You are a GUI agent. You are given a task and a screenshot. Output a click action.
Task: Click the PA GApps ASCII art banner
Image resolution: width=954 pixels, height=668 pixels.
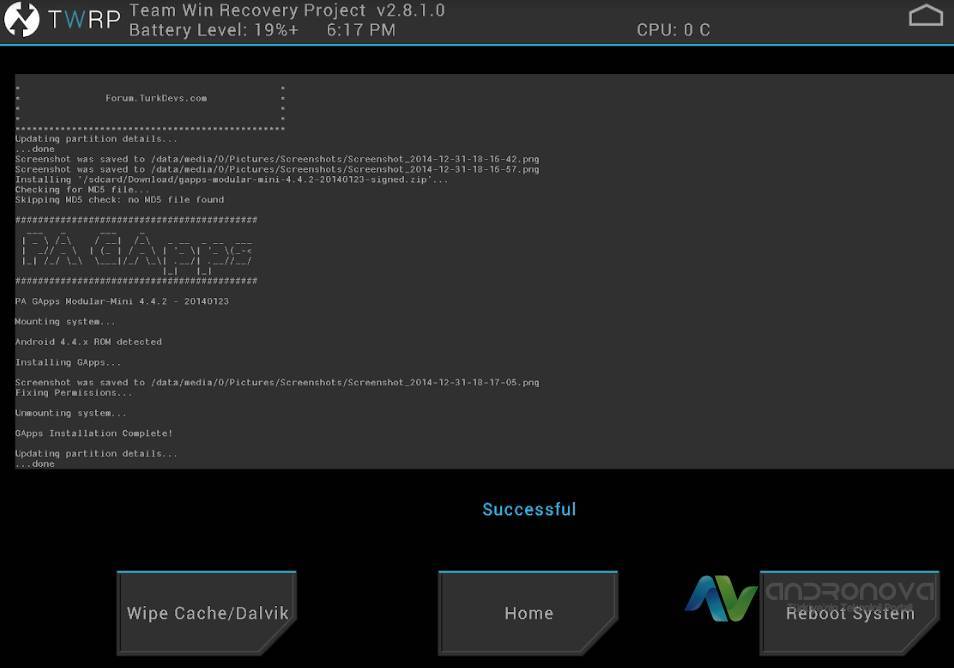136,252
